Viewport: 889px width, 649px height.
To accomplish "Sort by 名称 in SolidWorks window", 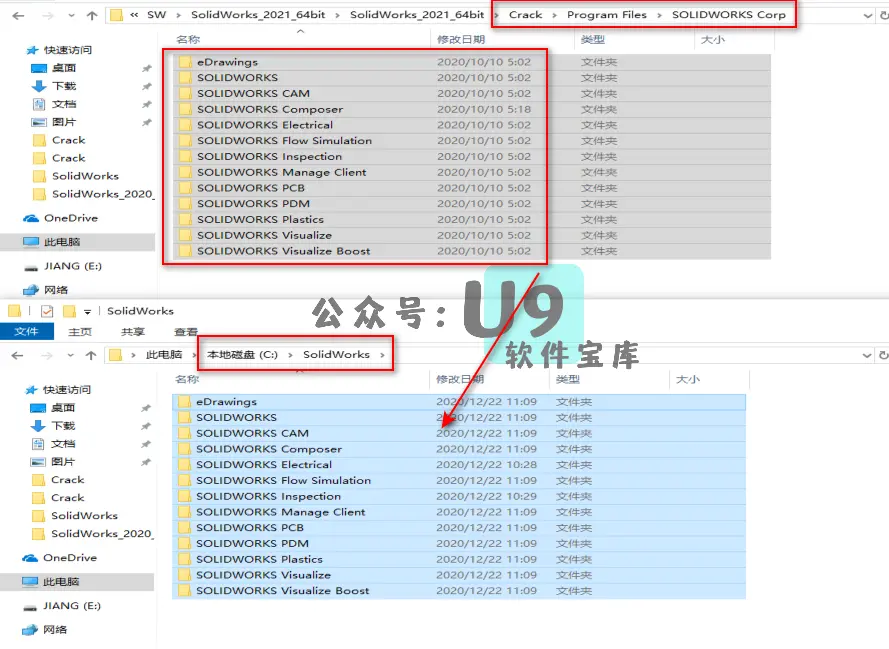I will 187,379.
